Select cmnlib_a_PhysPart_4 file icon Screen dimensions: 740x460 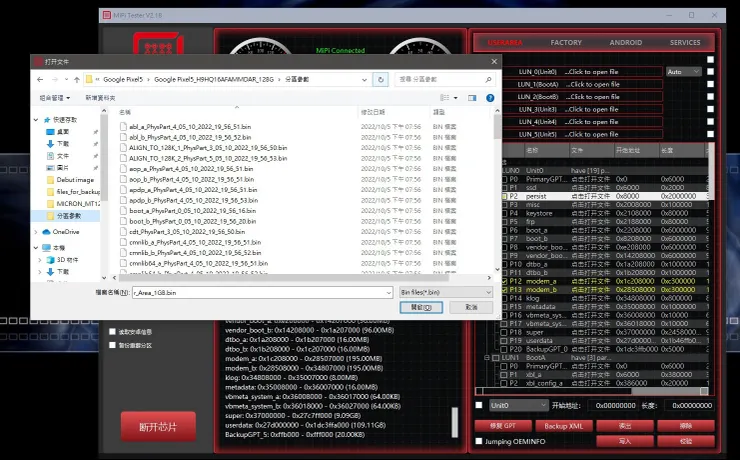point(123,242)
